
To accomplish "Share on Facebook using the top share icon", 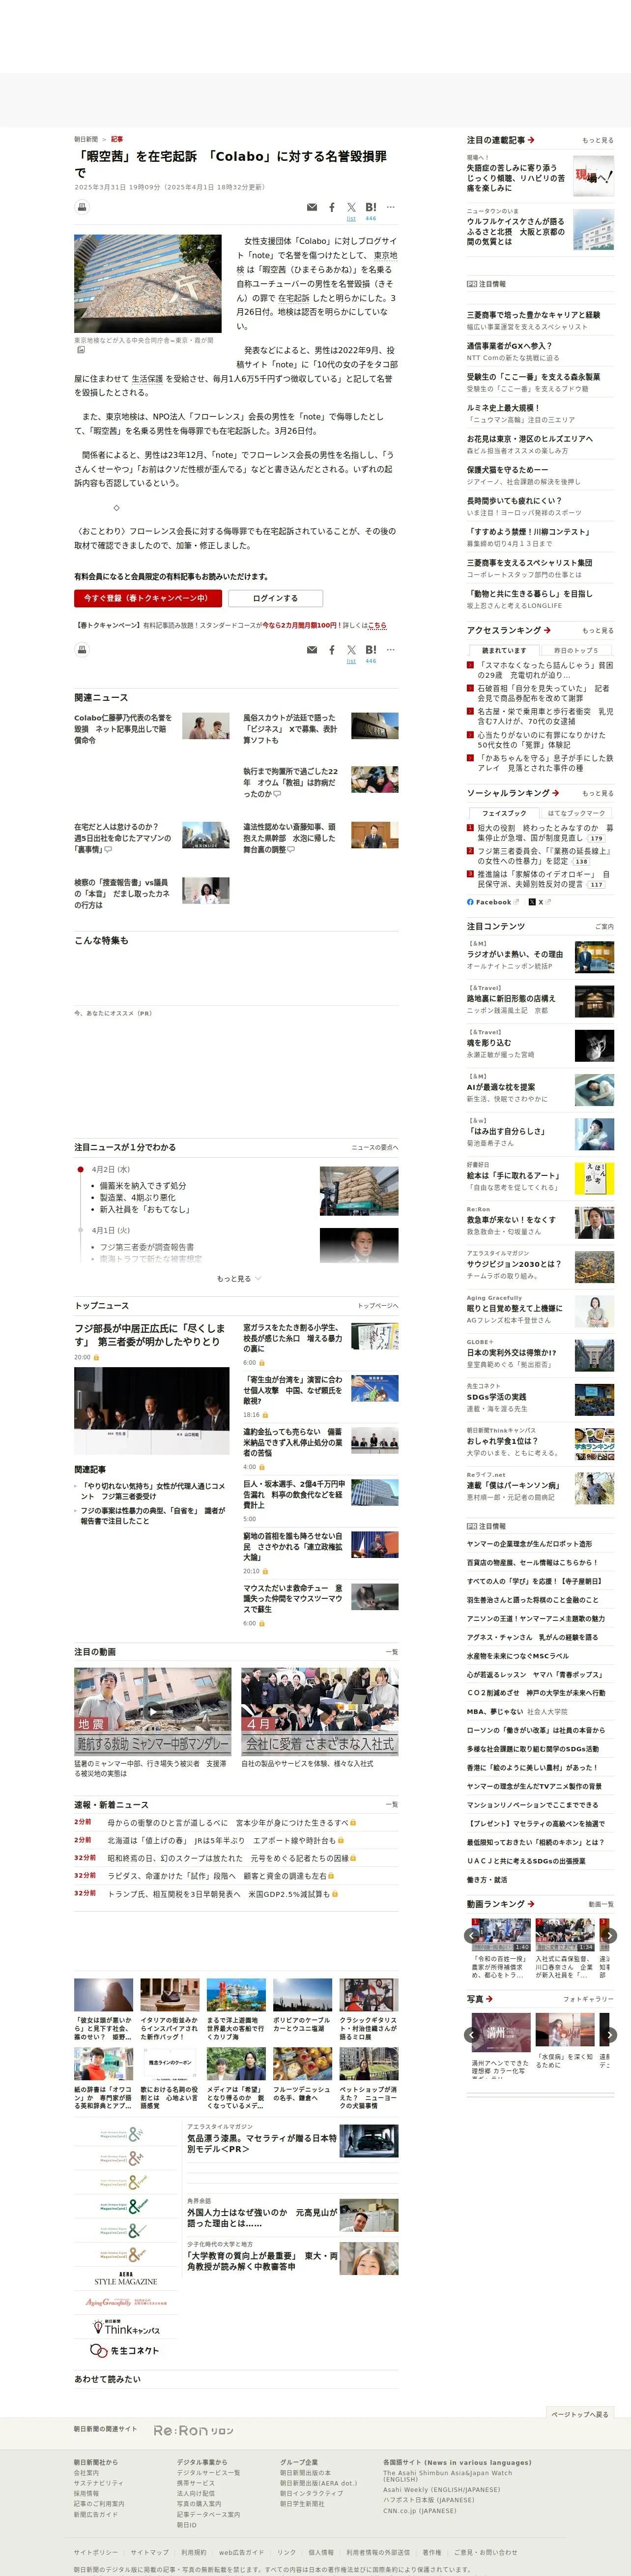I will (332, 207).
